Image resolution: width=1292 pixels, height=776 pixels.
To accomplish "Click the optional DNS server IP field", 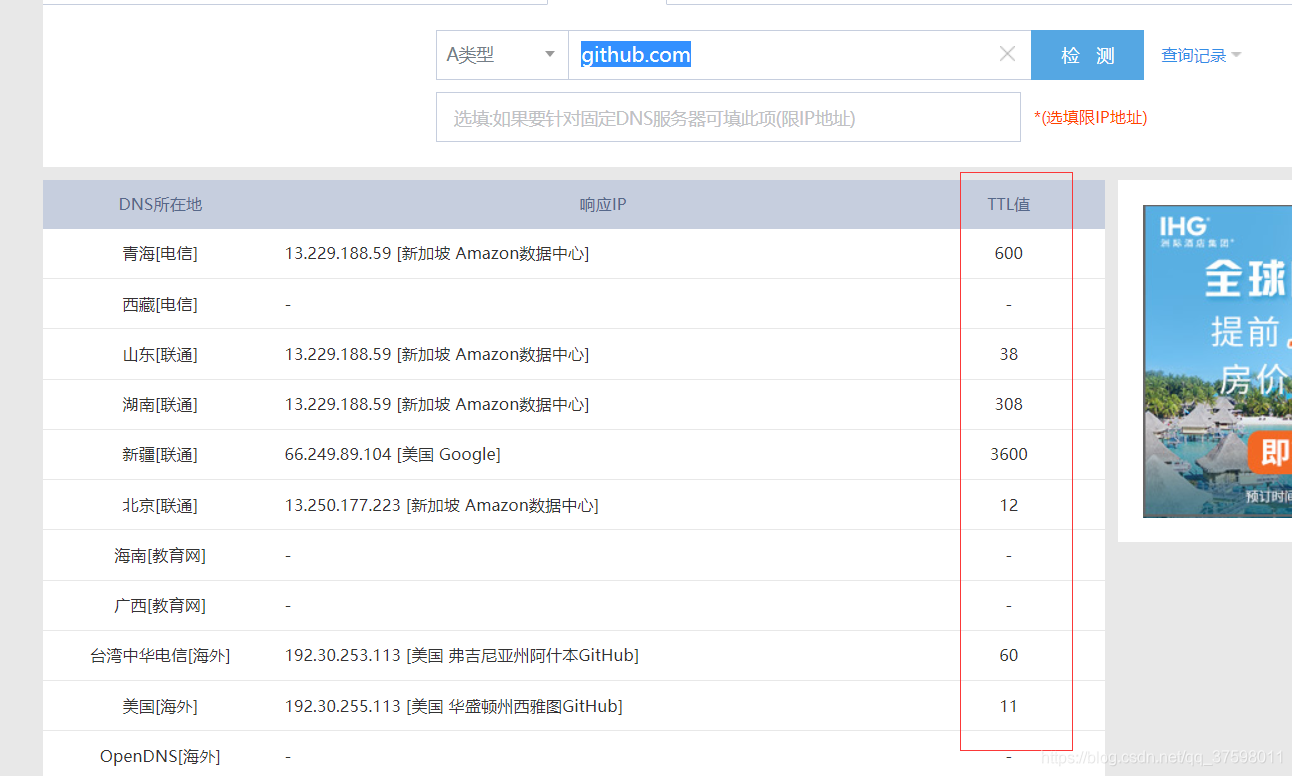I will pos(728,117).
